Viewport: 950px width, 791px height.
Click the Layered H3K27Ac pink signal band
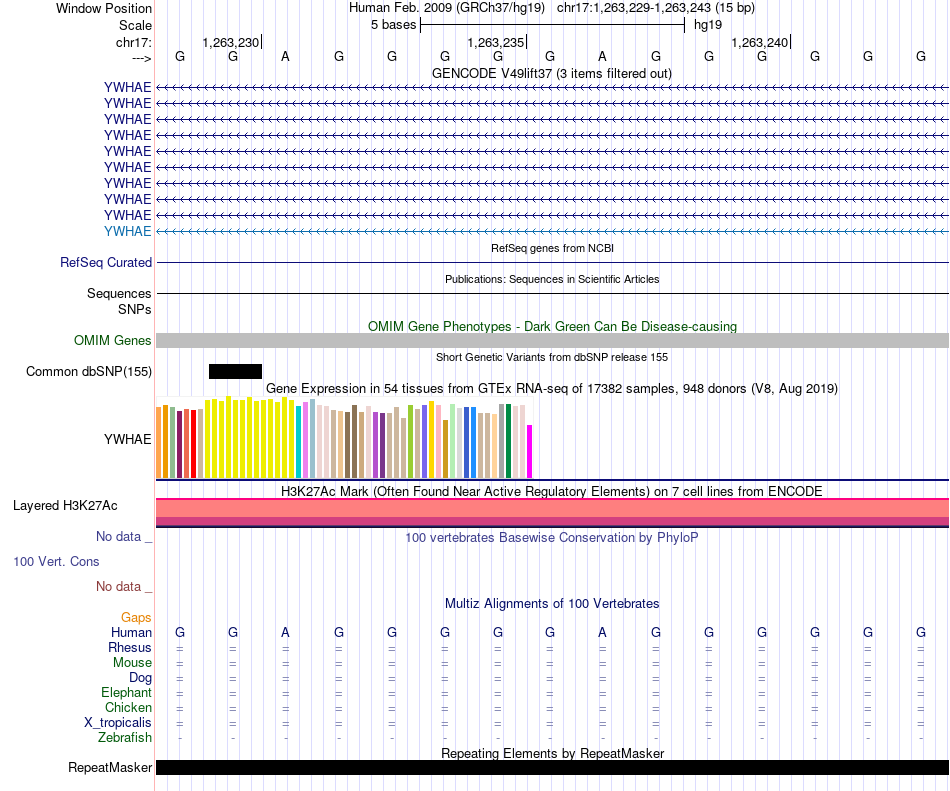click(552, 512)
